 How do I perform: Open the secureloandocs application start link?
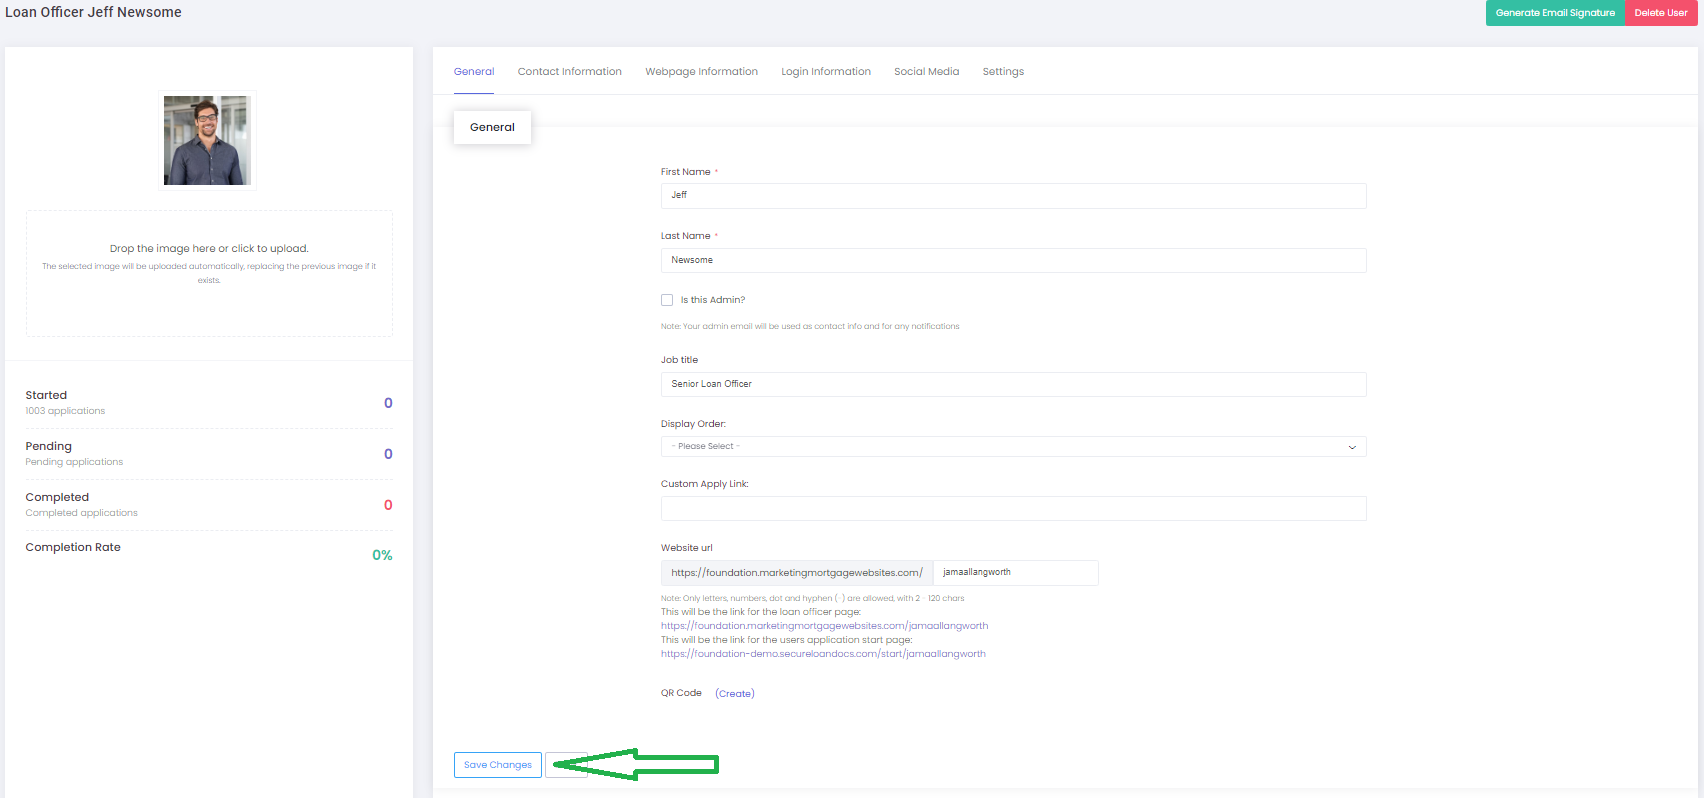coord(823,654)
